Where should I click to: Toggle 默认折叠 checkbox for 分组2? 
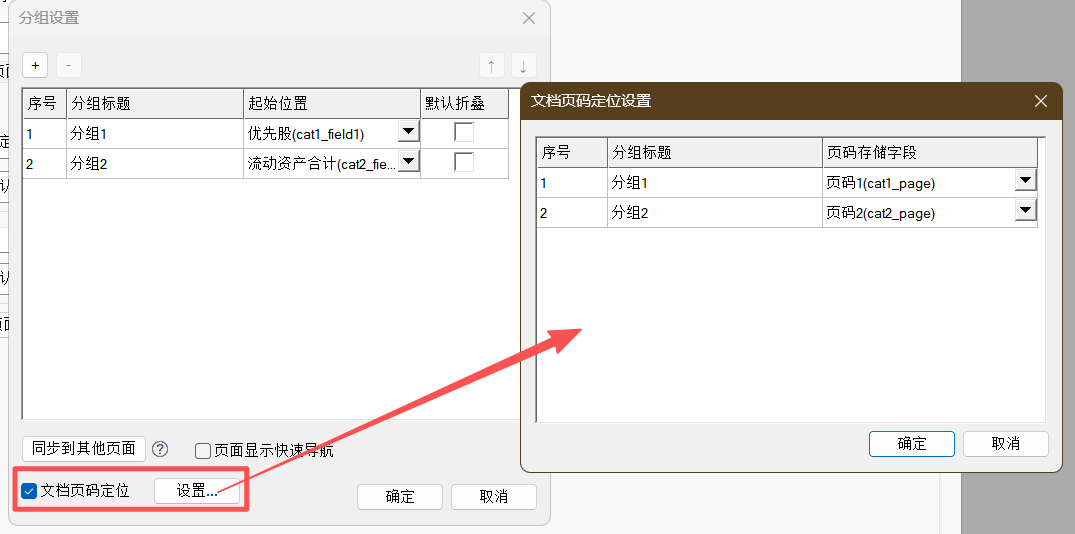coord(464,163)
